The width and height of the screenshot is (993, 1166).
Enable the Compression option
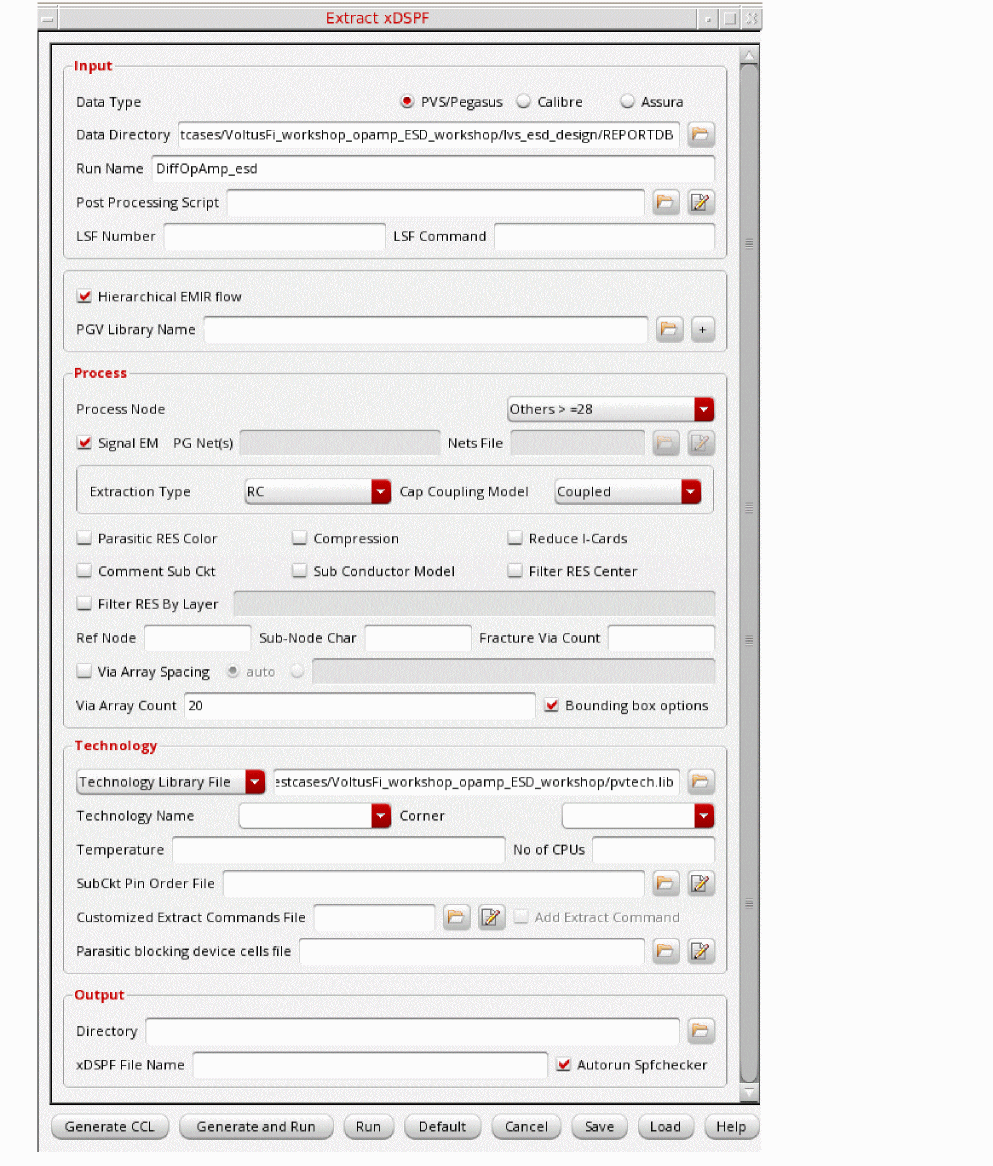(x=299, y=539)
